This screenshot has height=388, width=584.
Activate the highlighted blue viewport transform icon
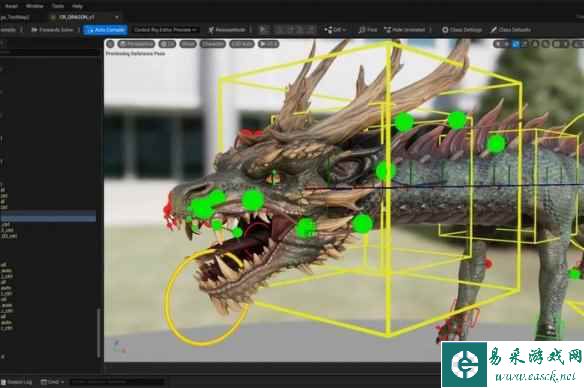515,44
